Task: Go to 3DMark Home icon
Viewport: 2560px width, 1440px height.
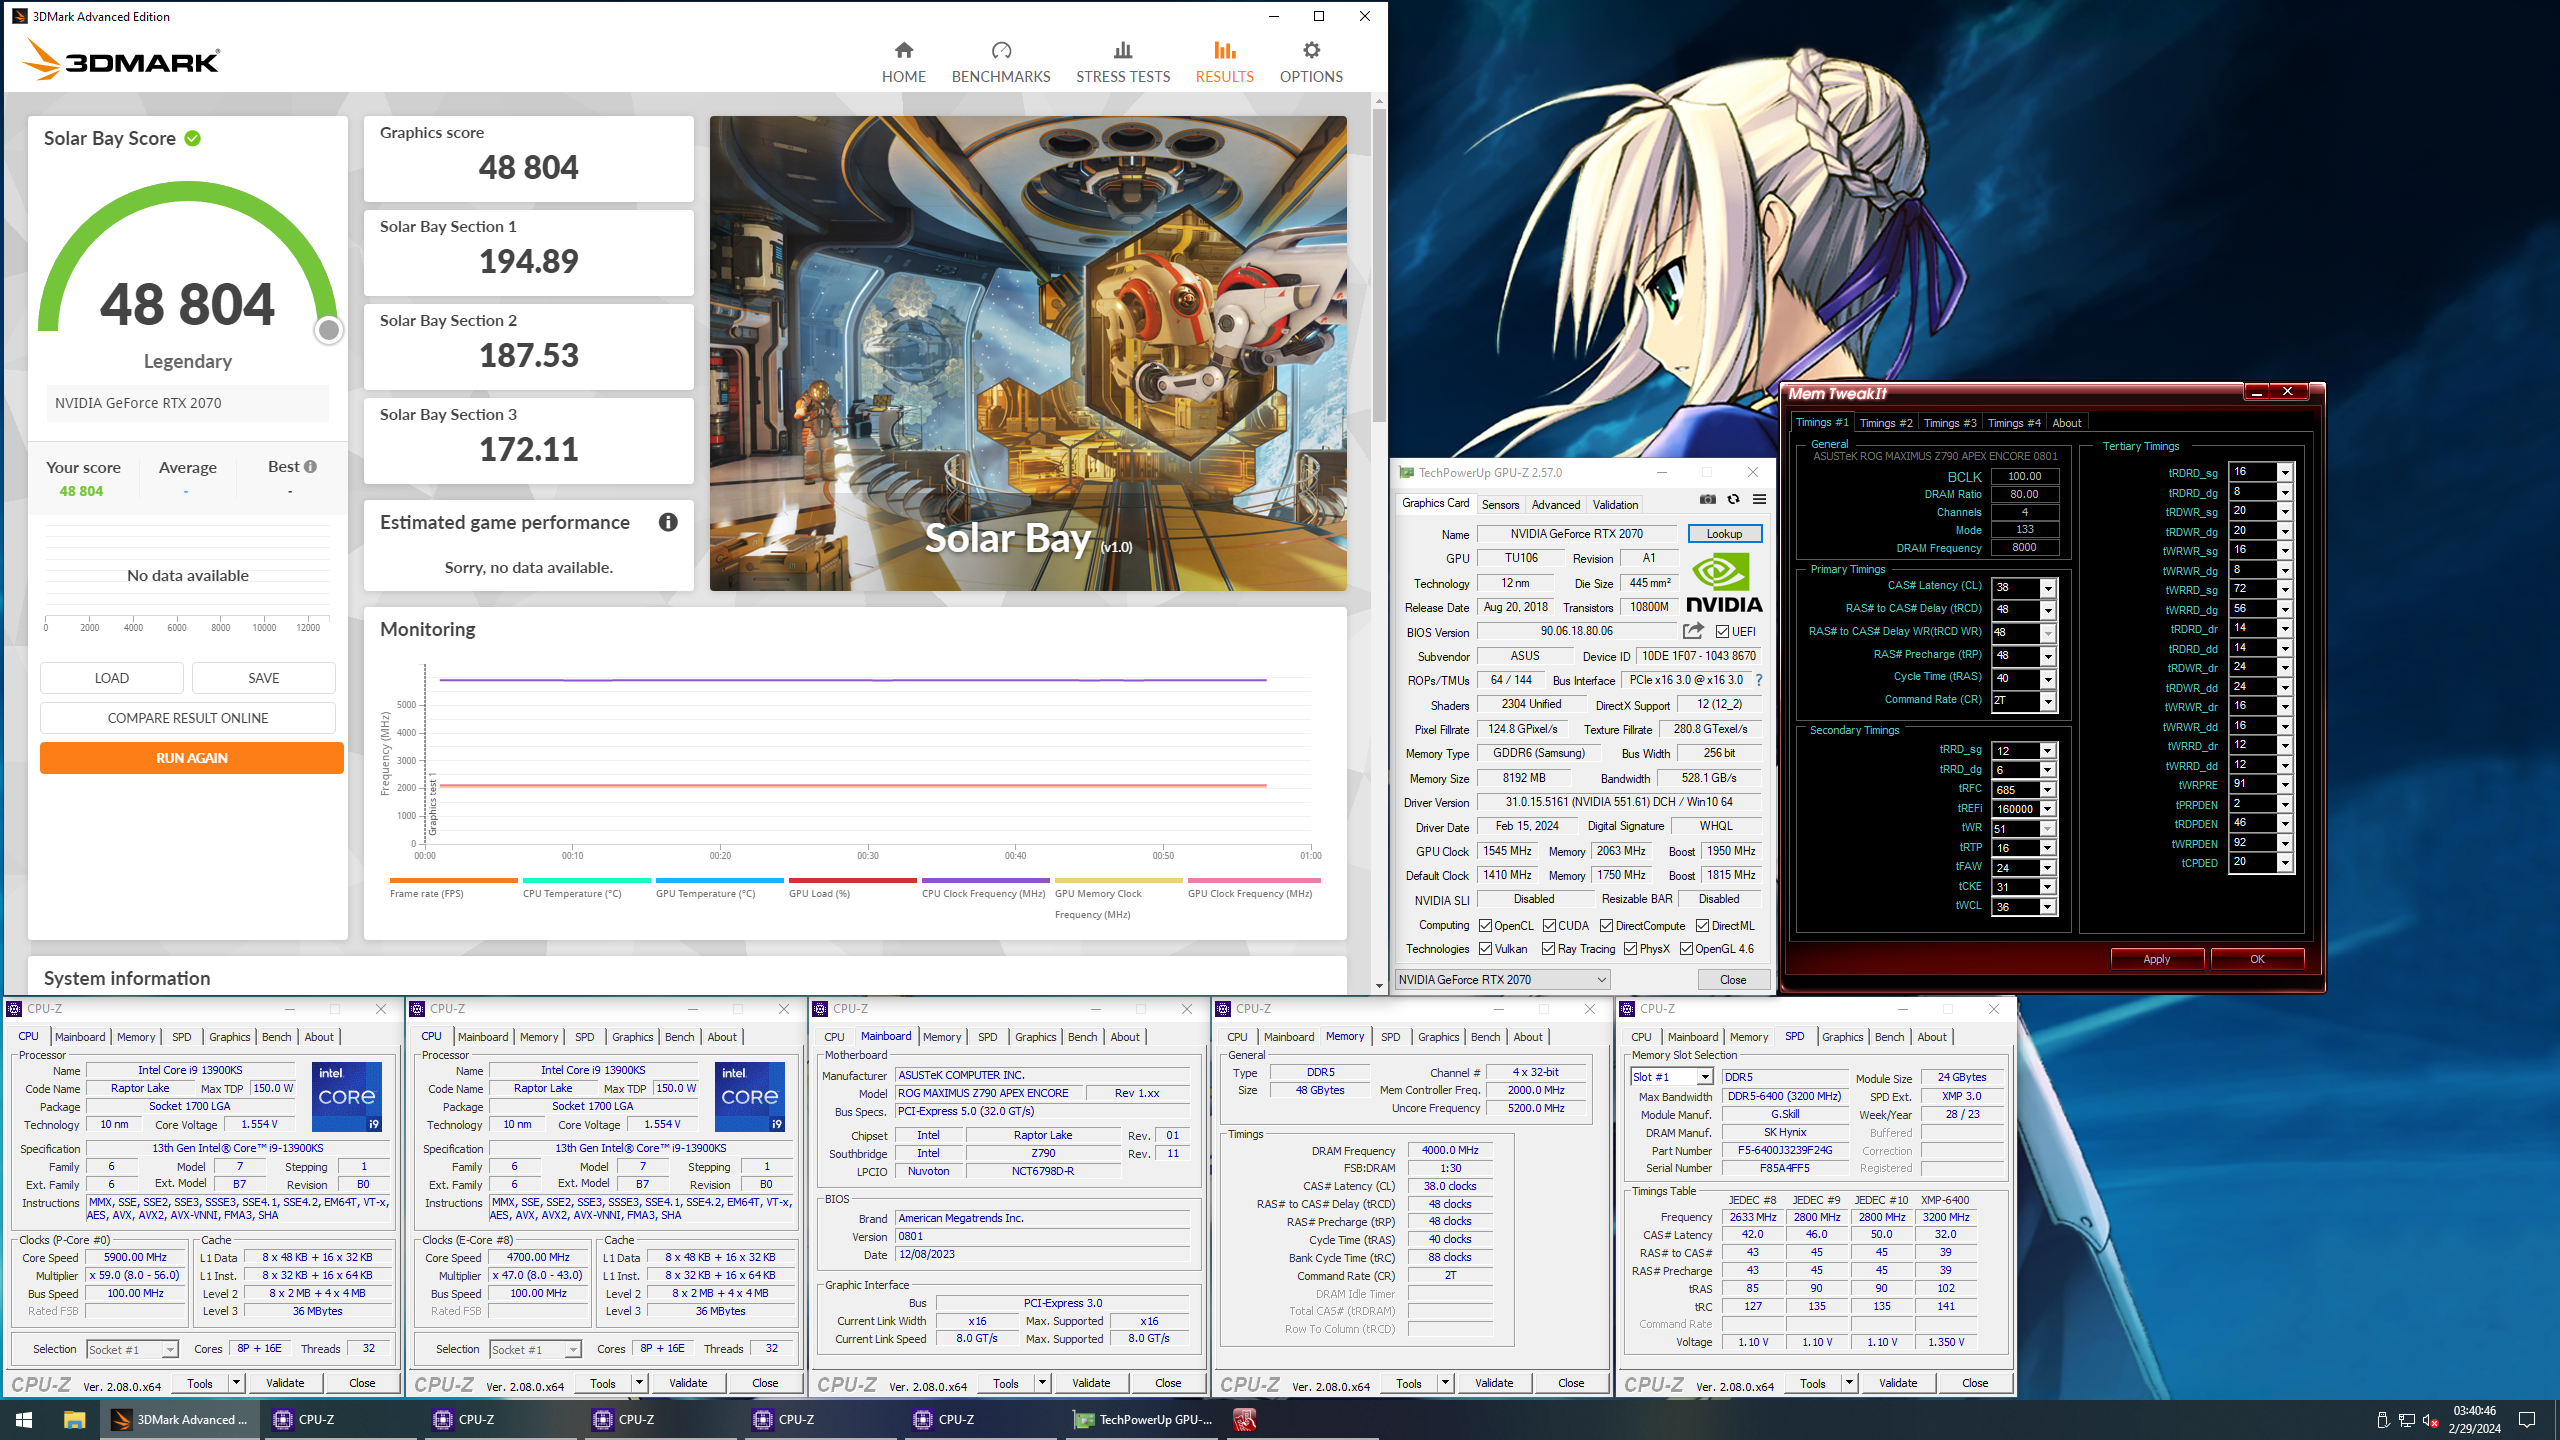Action: point(903,50)
